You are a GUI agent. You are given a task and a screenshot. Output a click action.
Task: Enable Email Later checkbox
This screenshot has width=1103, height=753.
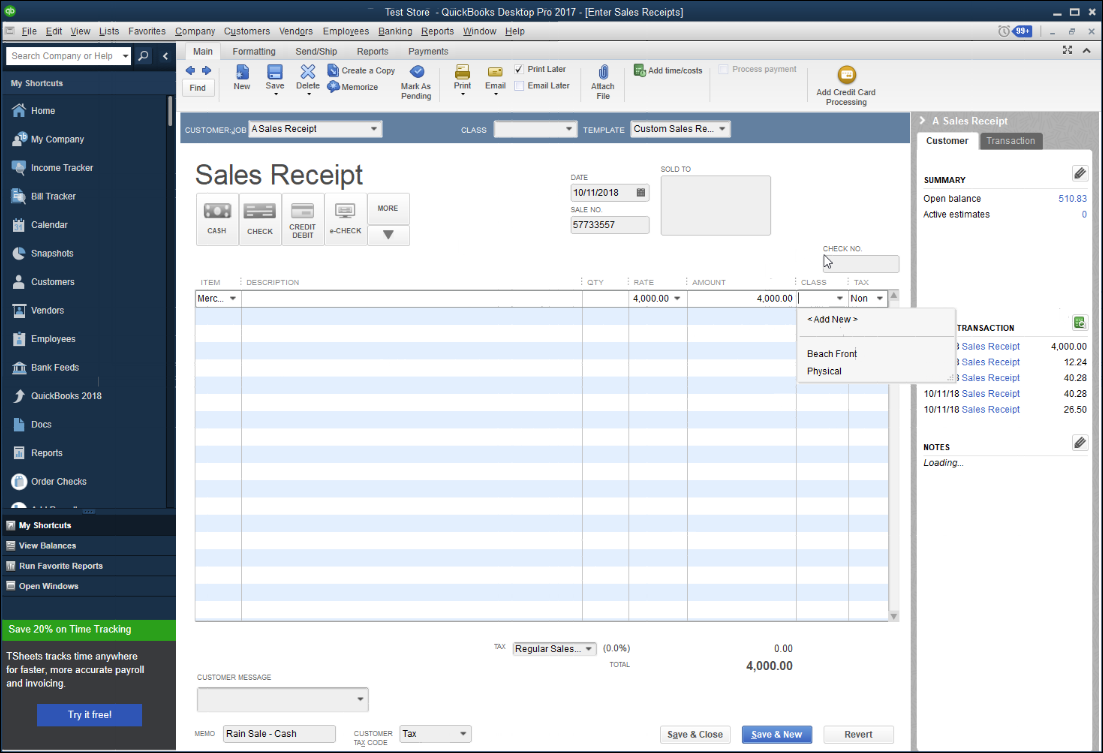tap(519, 85)
